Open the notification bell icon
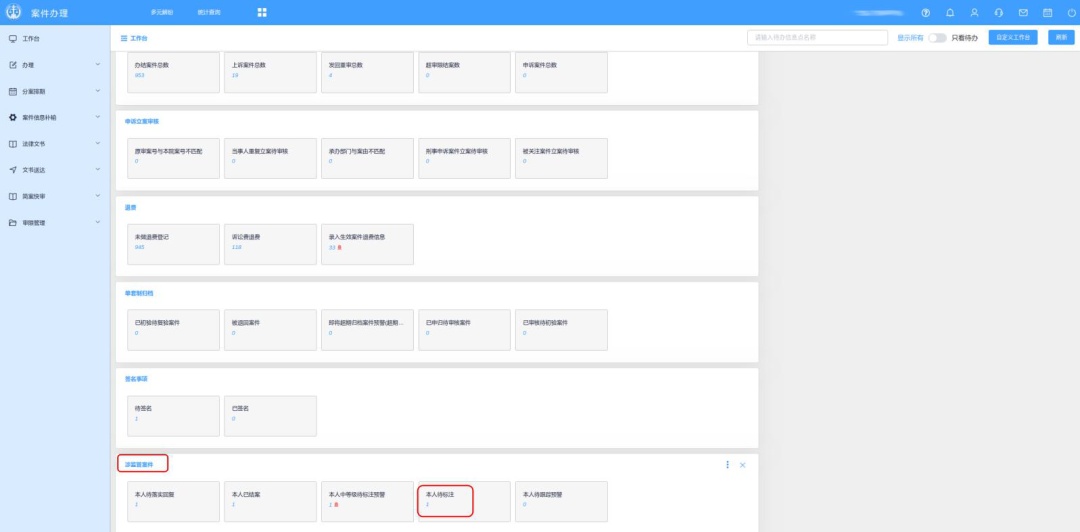Screen dimensions: 1080x532 click(949, 12)
